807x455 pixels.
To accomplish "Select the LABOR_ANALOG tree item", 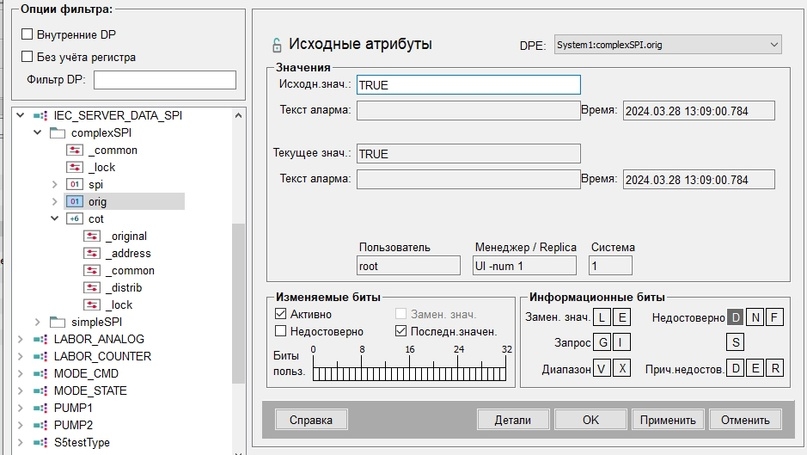I will (x=99, y=339).
